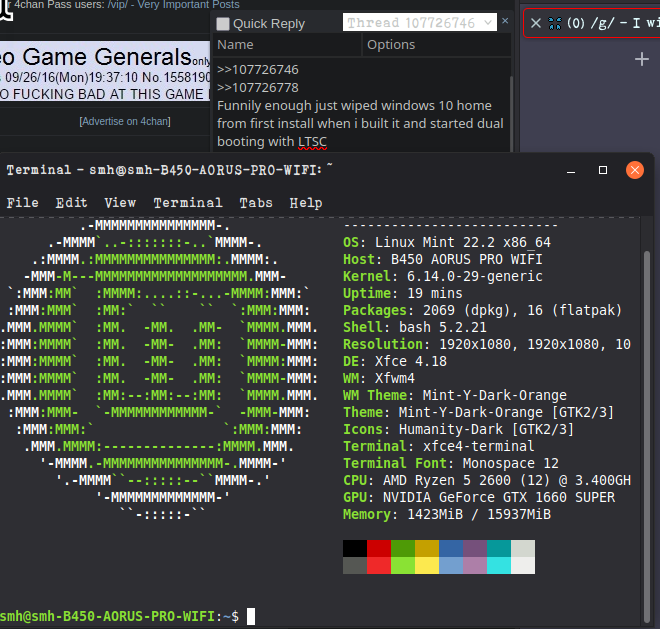Image resolution: width=660 pixels, height=629 pixels.
Task: Click the /g/ tab favicon
Action: tap(555, 23)
